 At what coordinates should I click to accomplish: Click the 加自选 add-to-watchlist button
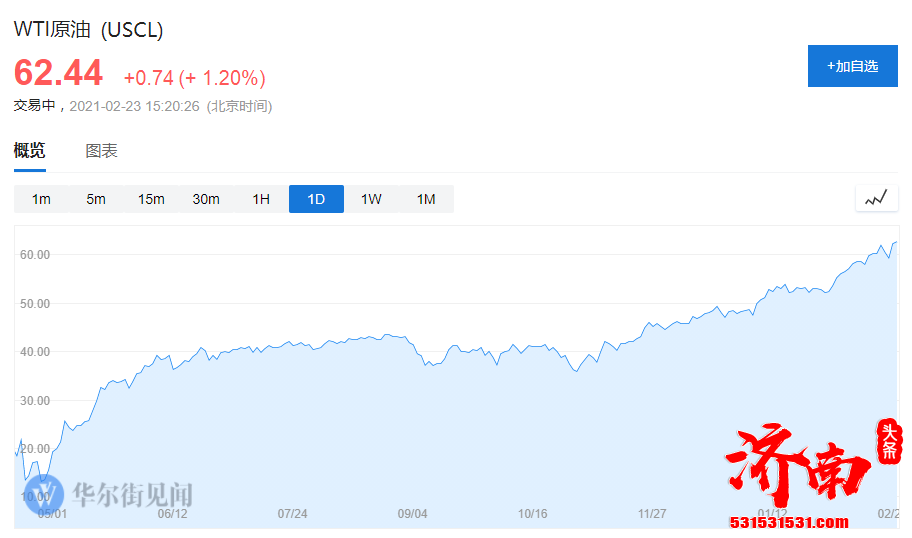pyautogui.click(x=852, y=66)
